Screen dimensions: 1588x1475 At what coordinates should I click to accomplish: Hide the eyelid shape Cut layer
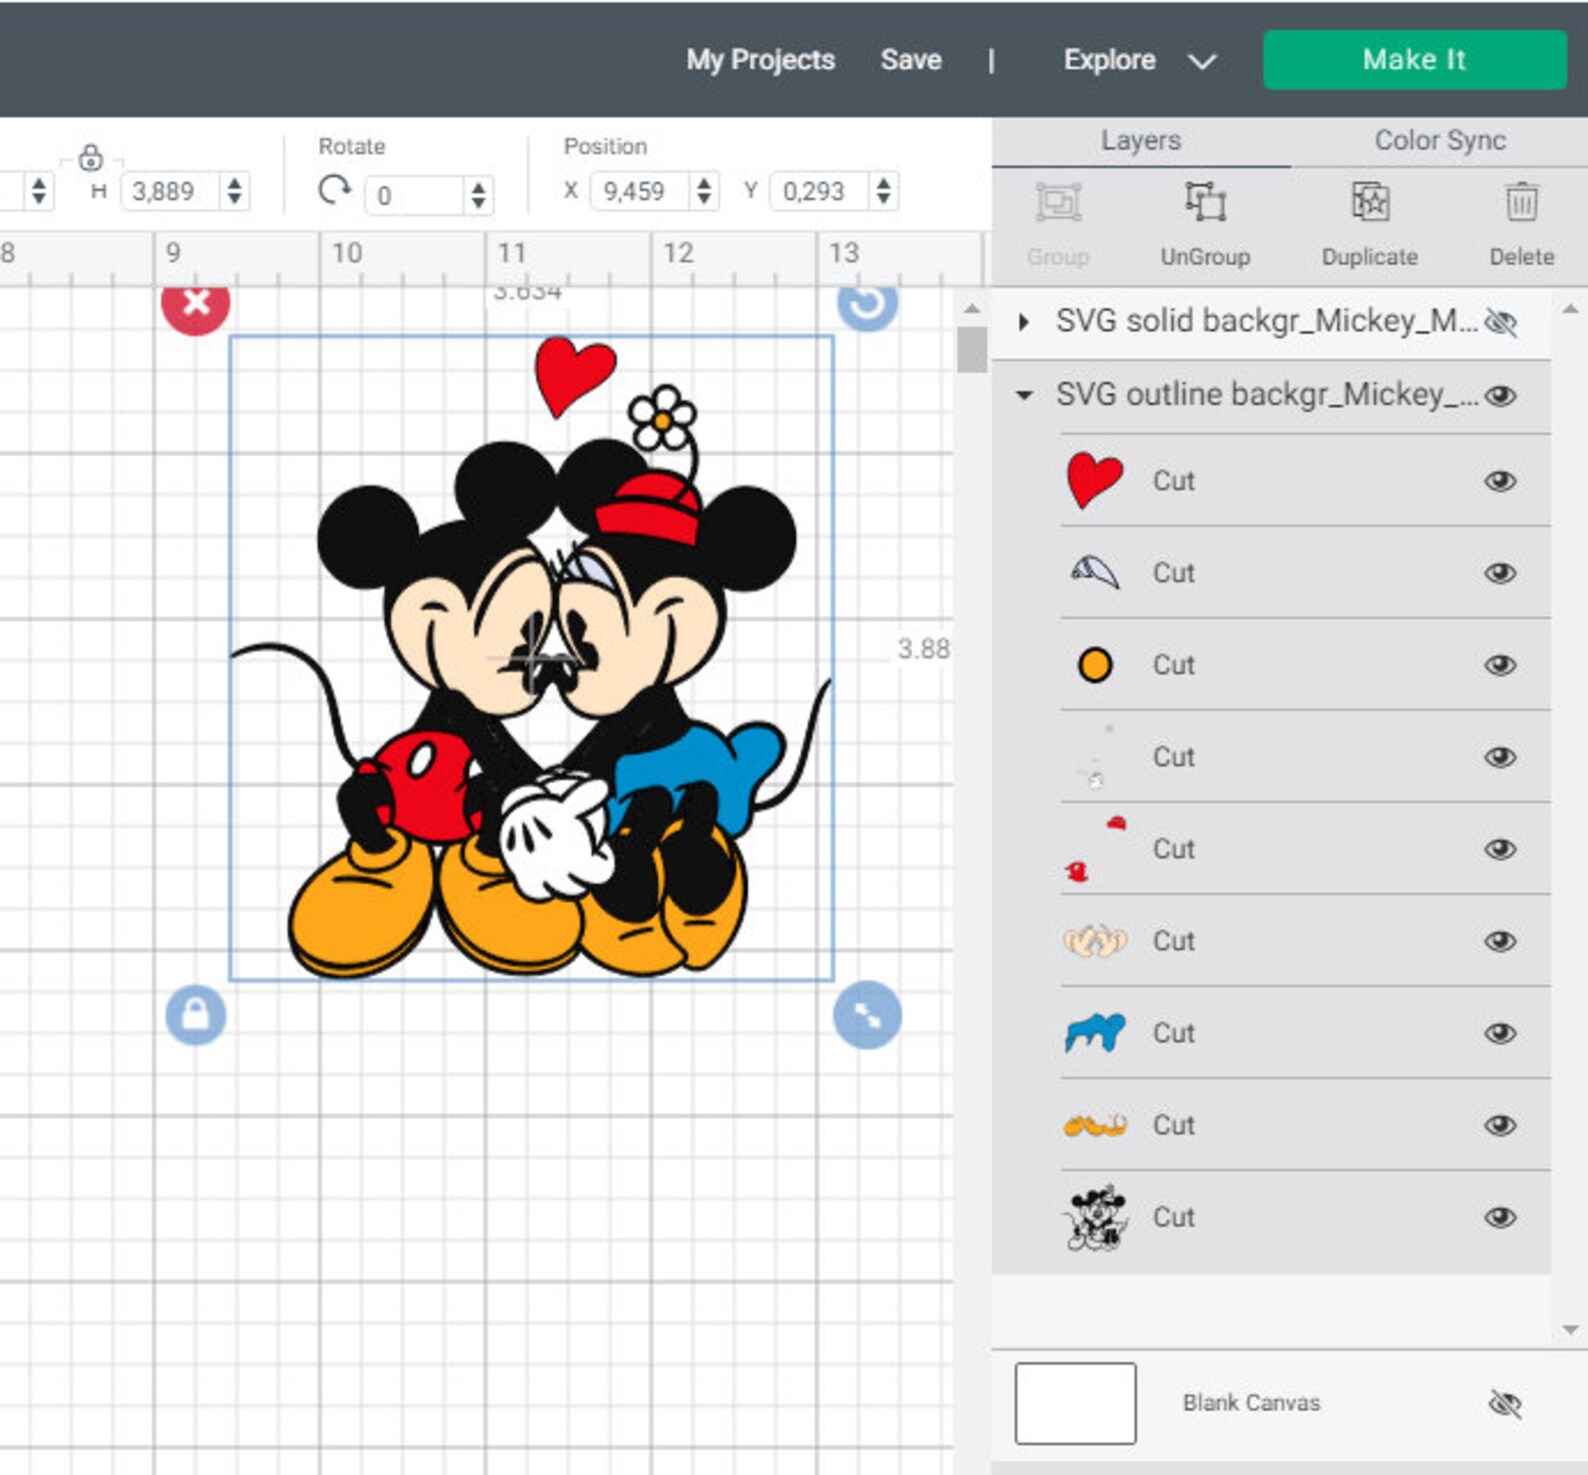[1500, 573]
